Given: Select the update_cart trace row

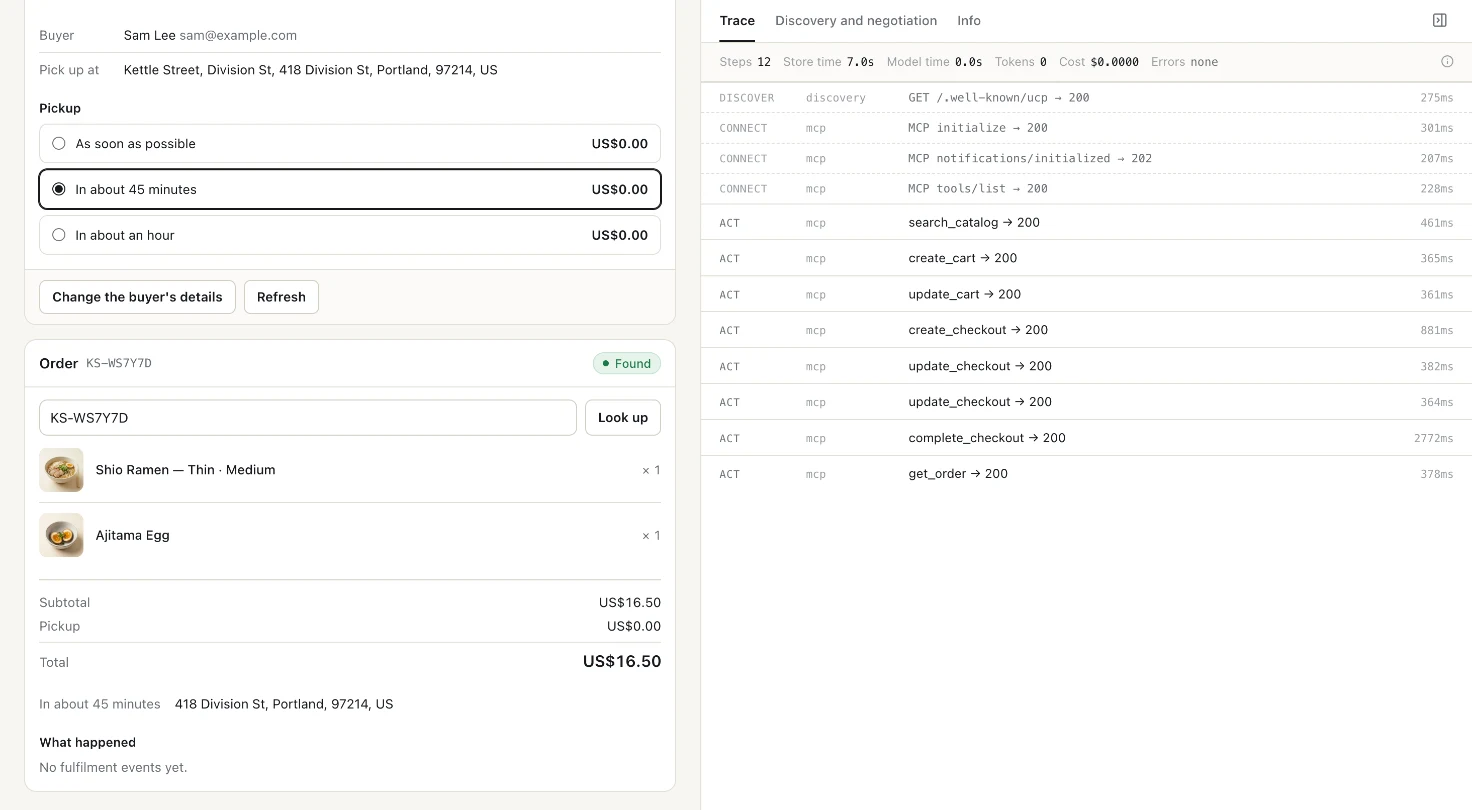Looking at the screenshot, I should tap(1086, 294).
